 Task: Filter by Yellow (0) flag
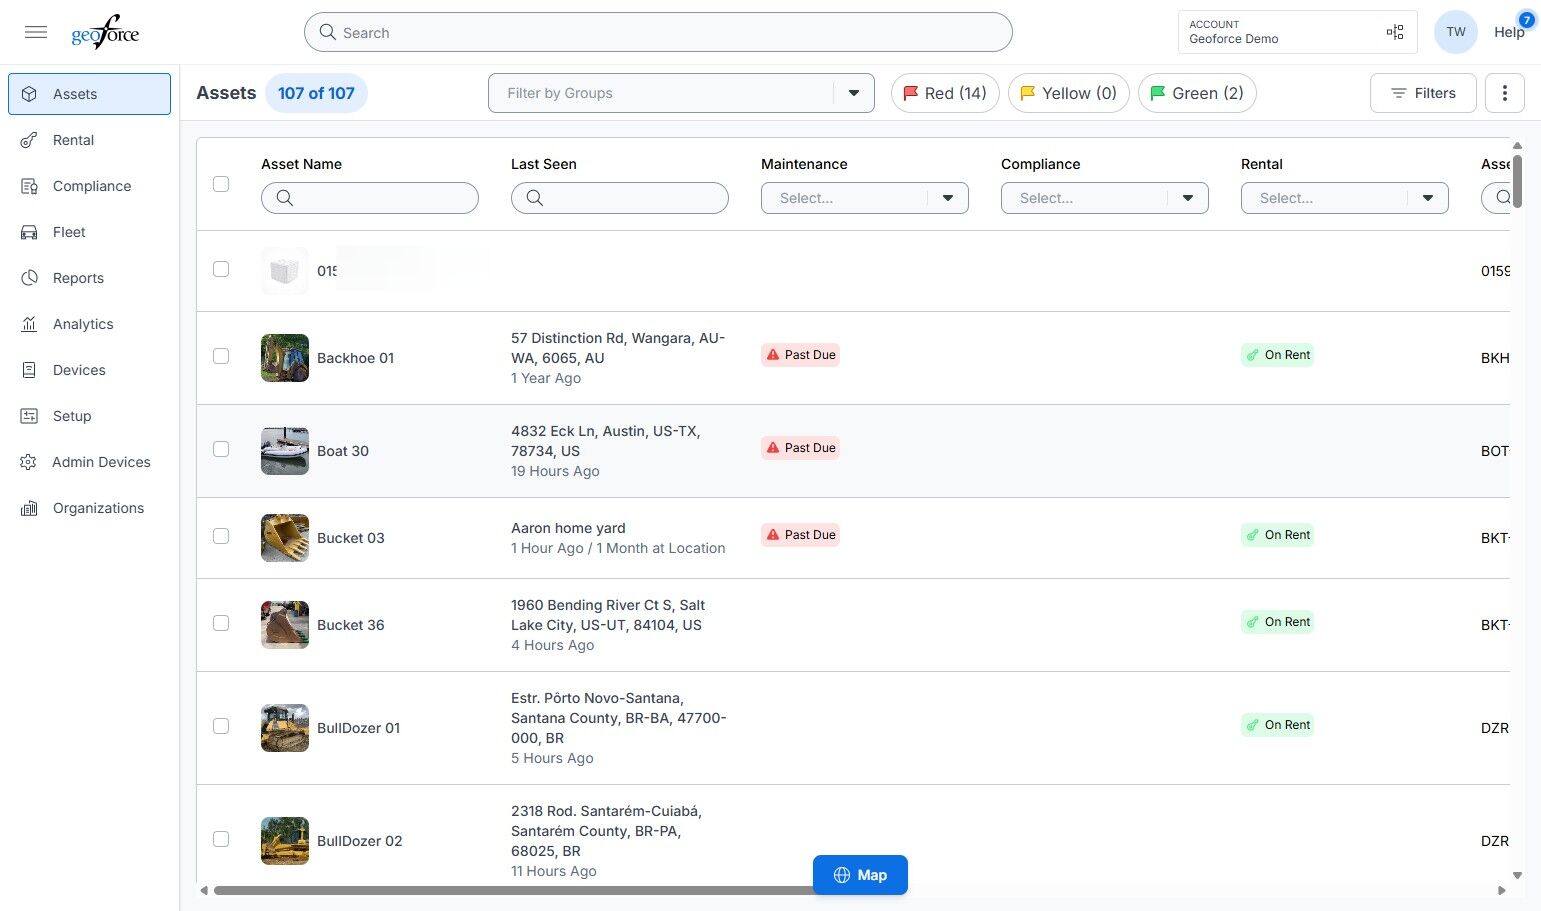pyautogui.click(x=1069, y=93)
